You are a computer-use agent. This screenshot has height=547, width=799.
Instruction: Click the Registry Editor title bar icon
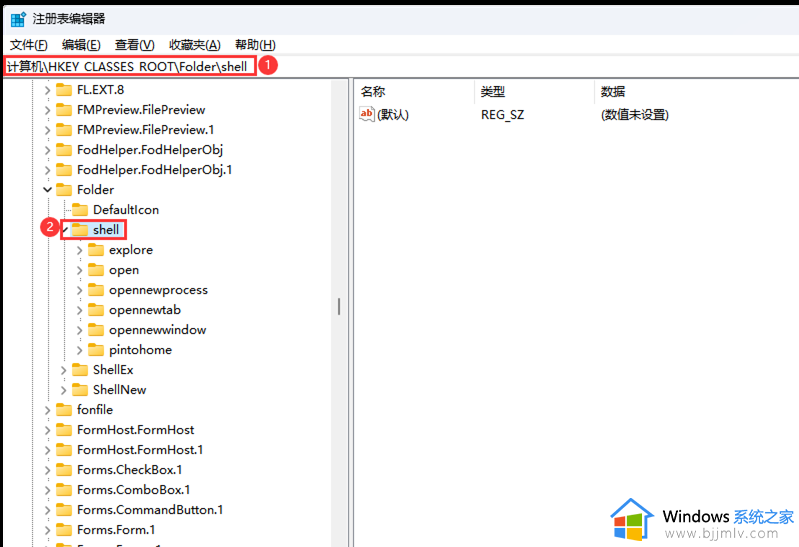(x=18, y=19)
